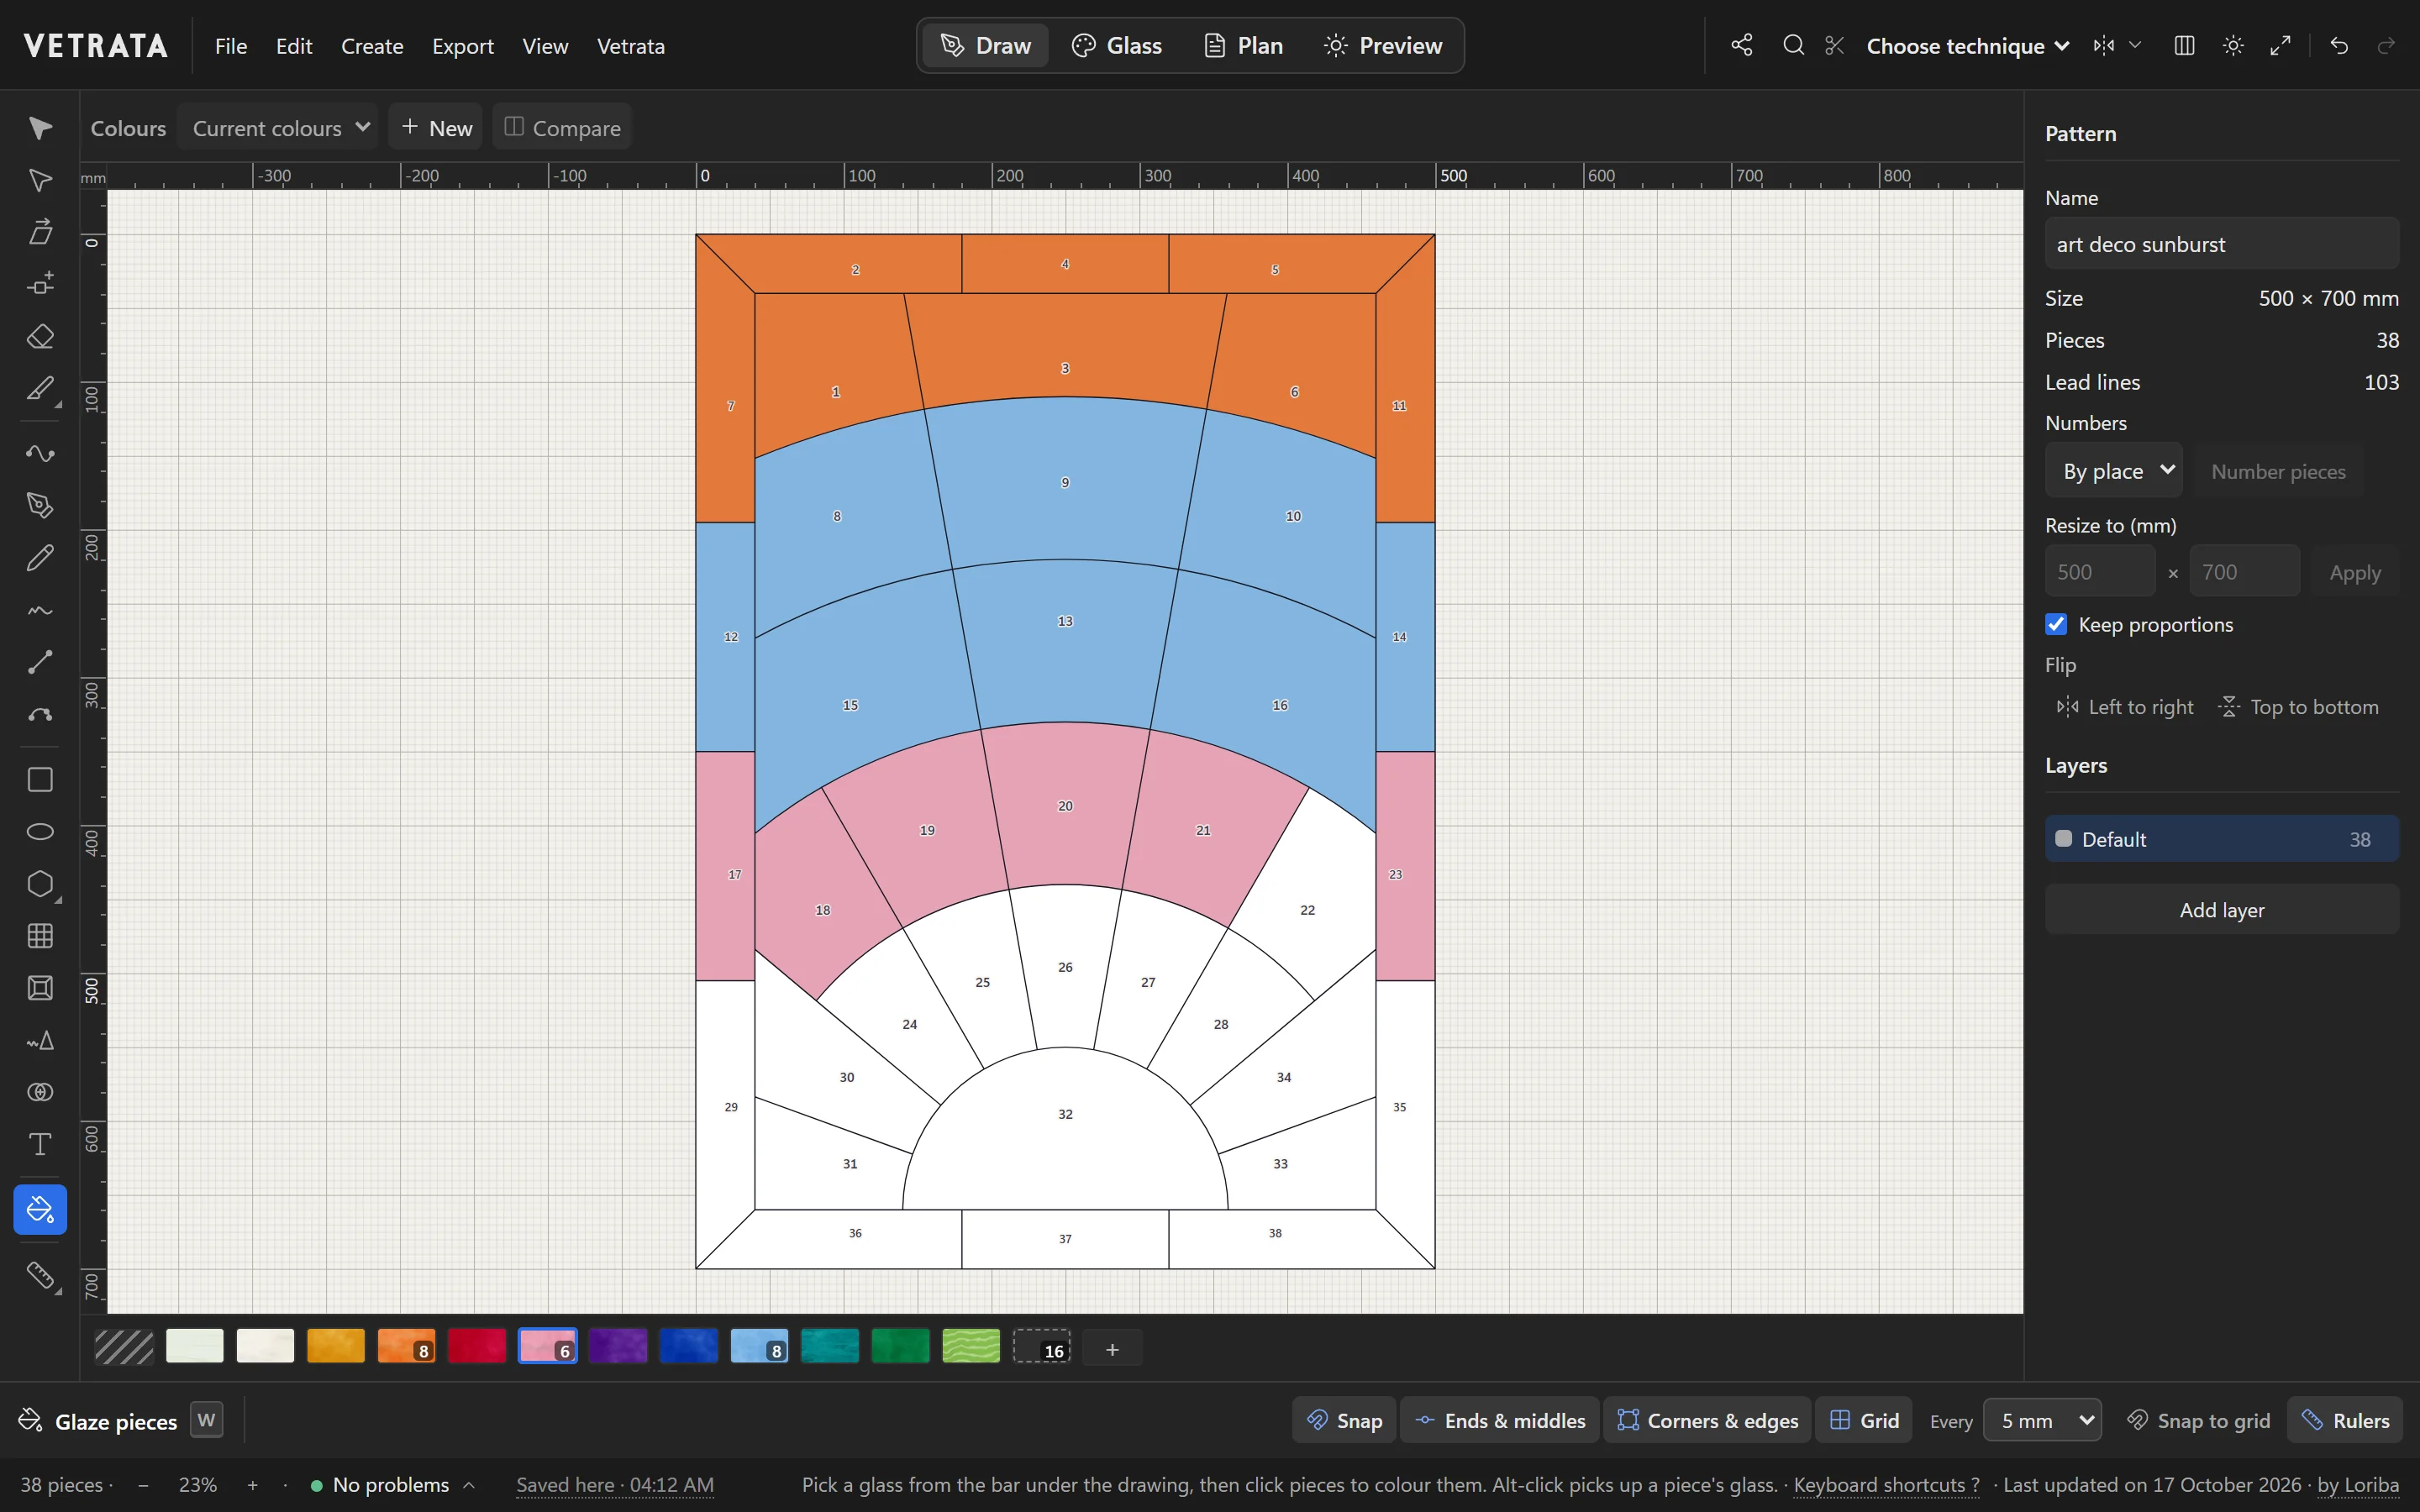The width and height of the screenshot is (2420, 1512).
Task: Expand the No problems status panel
Action: click(393, 1485)
